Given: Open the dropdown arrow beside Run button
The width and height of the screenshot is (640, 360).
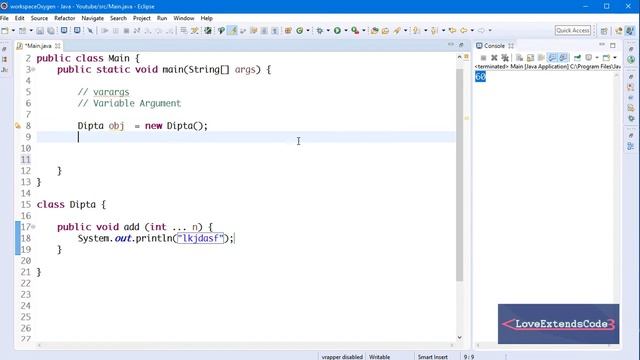Looking at the screenshot, I should coord(346,31).
